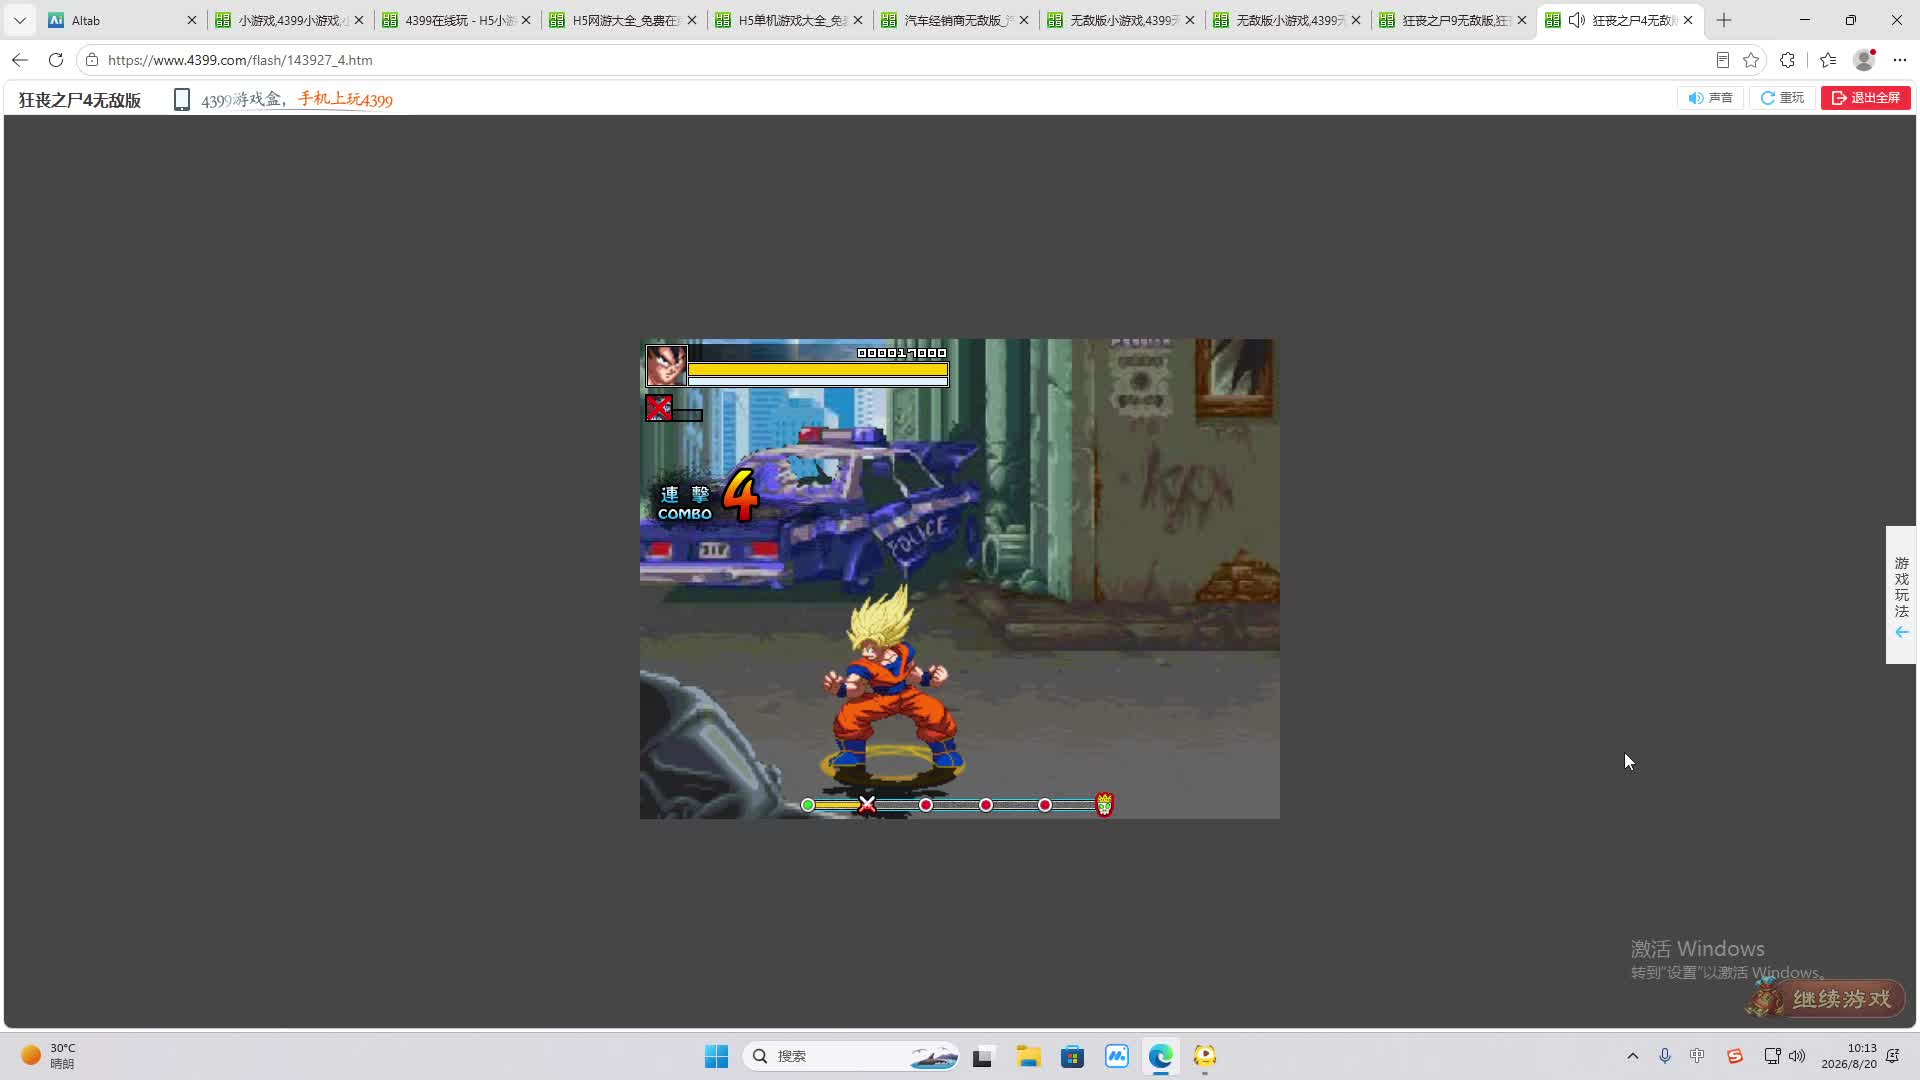Click the 继续游戏 button
This screenshot has width=1920, height=1080.
pos(1827,999)
